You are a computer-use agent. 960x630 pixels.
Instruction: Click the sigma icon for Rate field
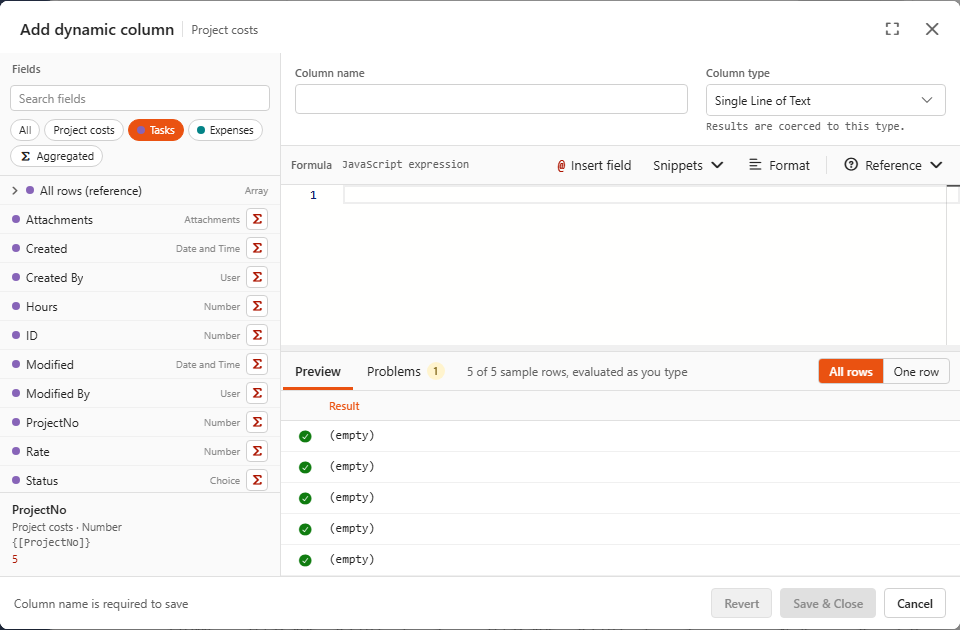(x=257, y=451)
